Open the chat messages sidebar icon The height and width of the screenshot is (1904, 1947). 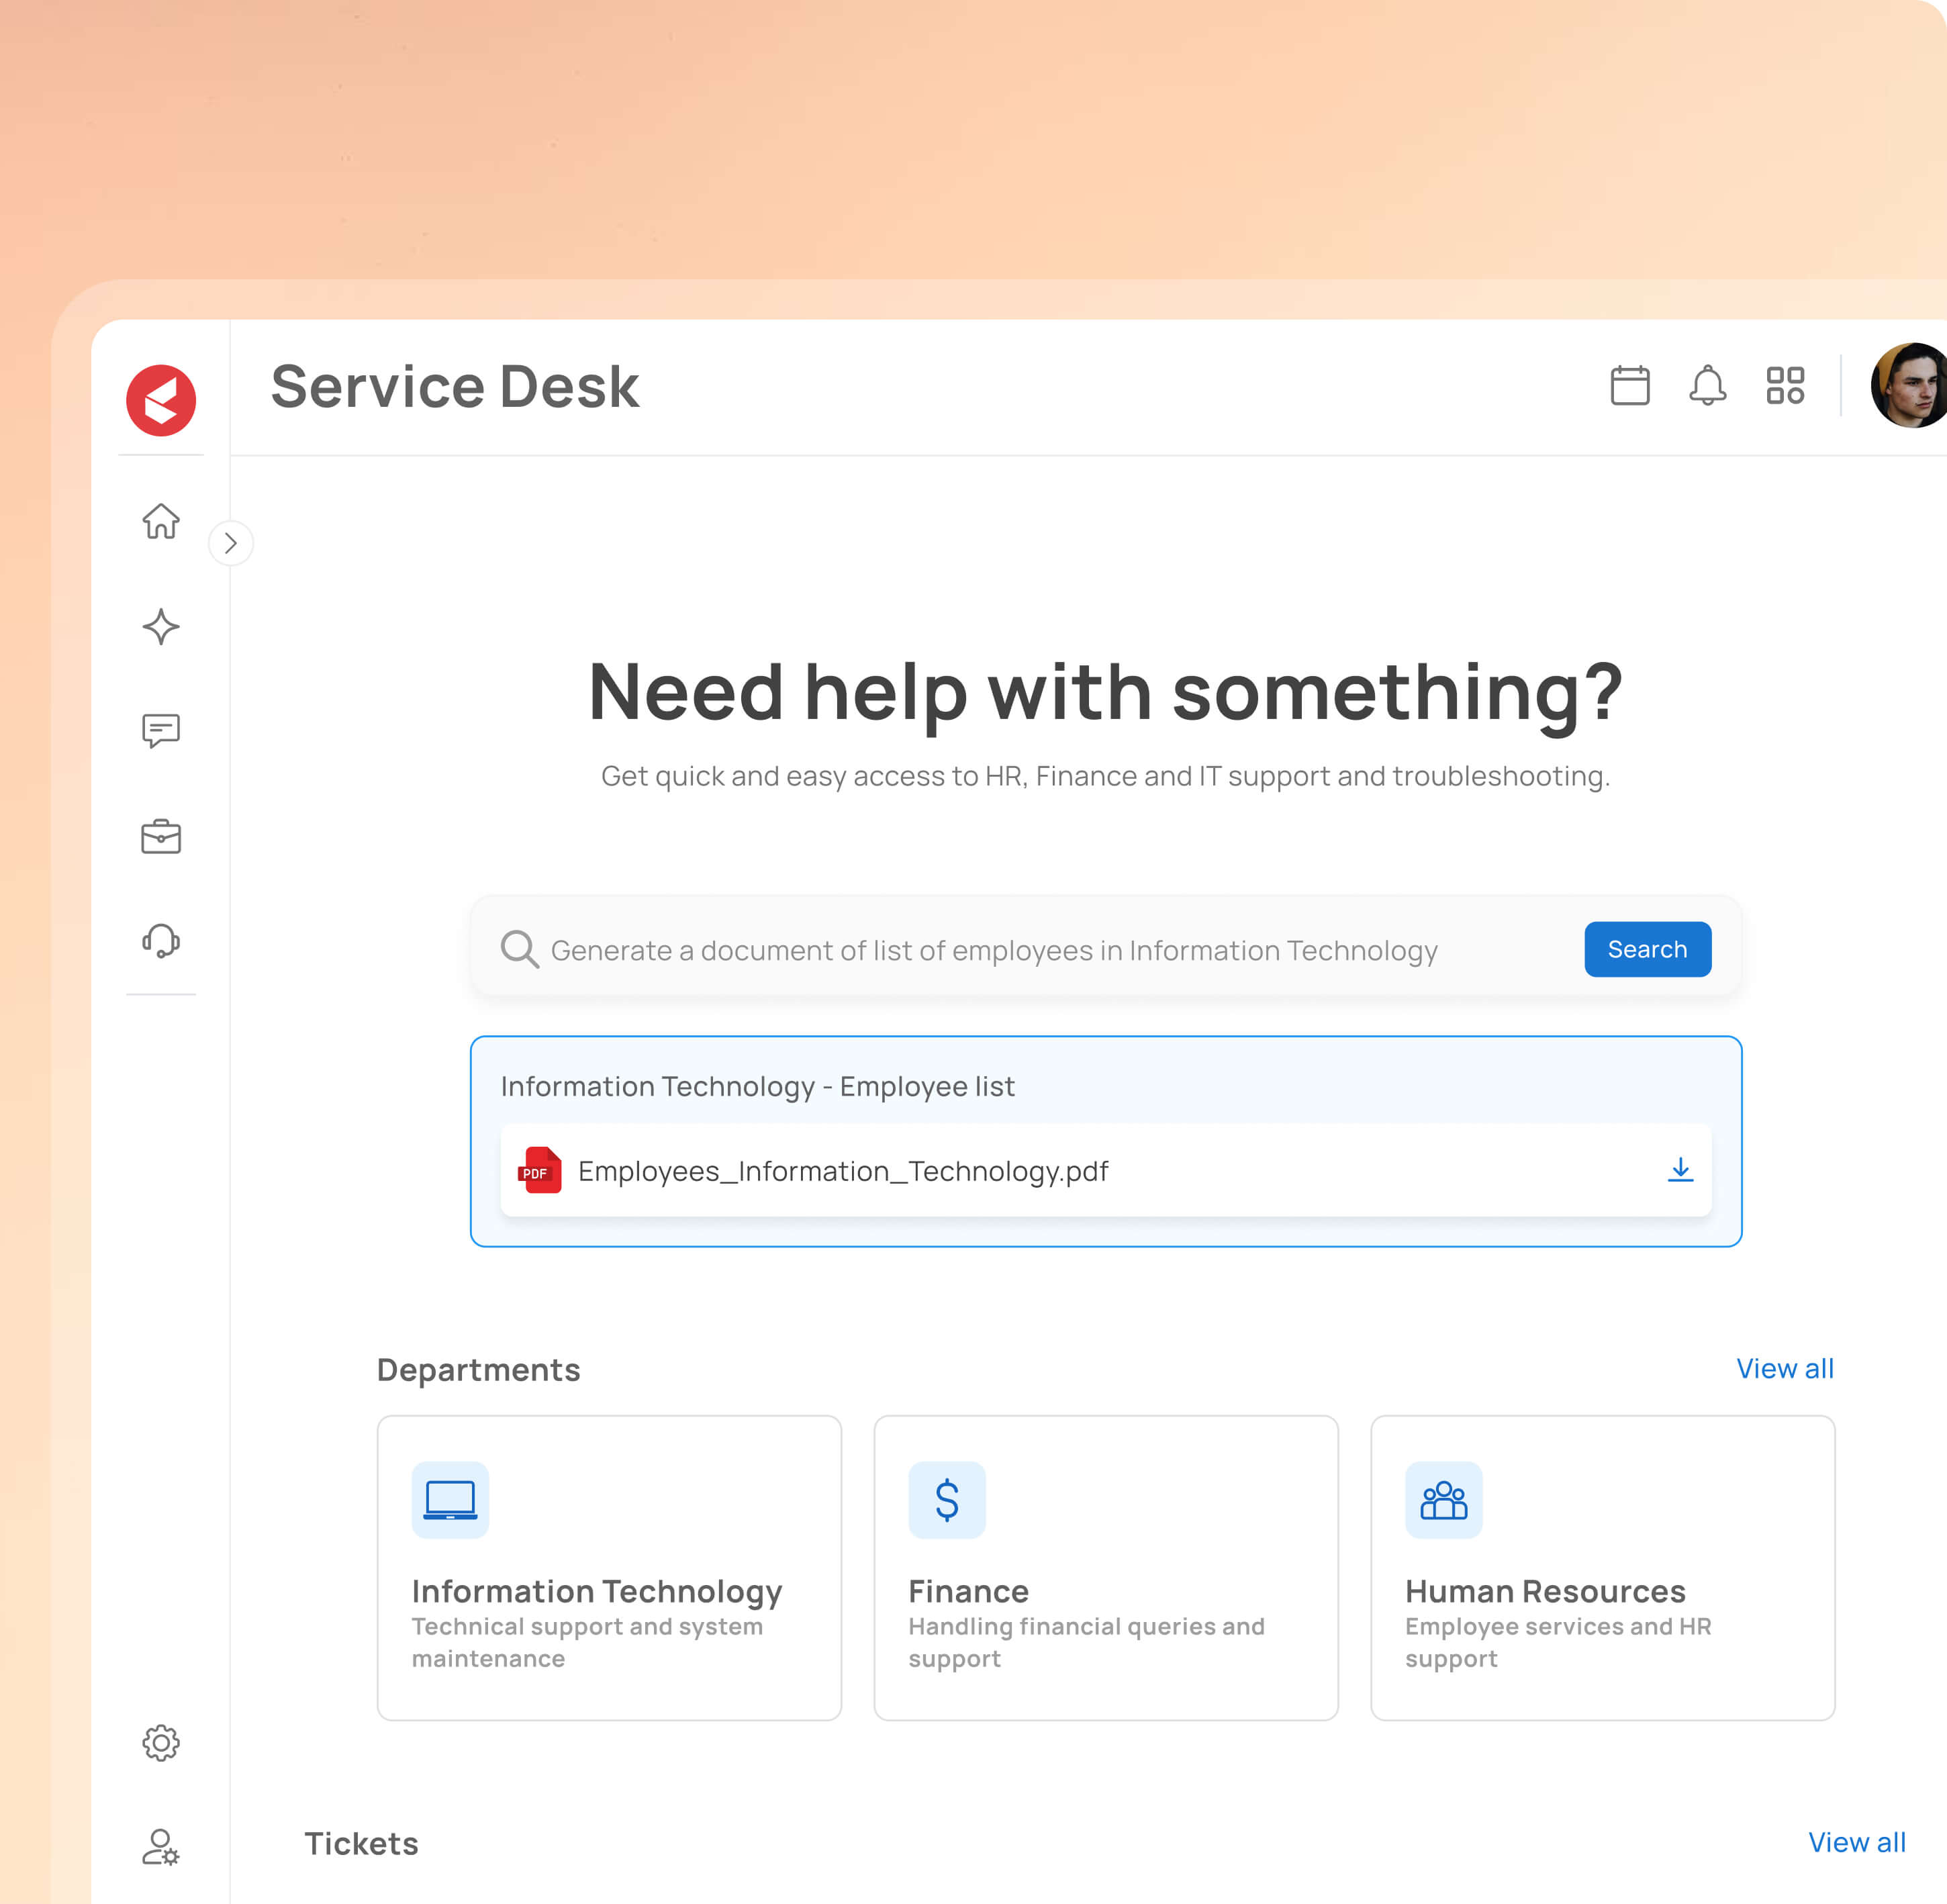click(161, 731)
